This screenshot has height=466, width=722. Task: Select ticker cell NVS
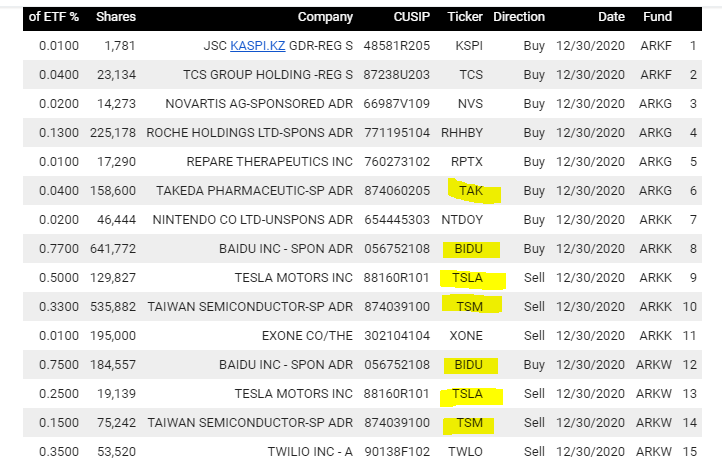coord(470,104)
